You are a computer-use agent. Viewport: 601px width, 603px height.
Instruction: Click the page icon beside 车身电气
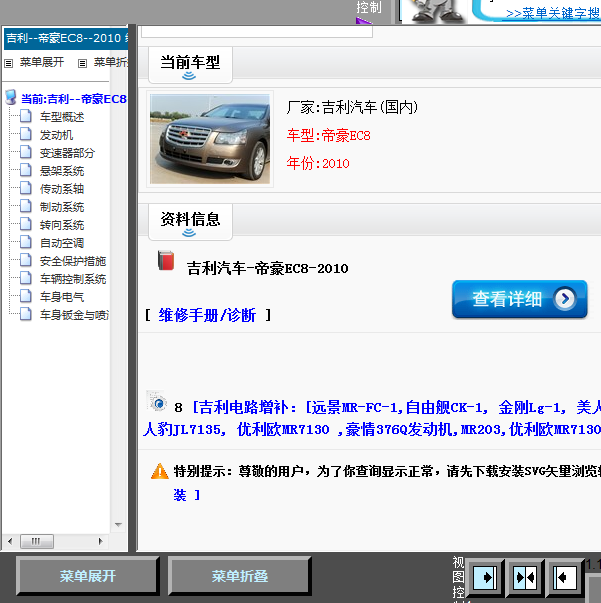tap(26, 296)
